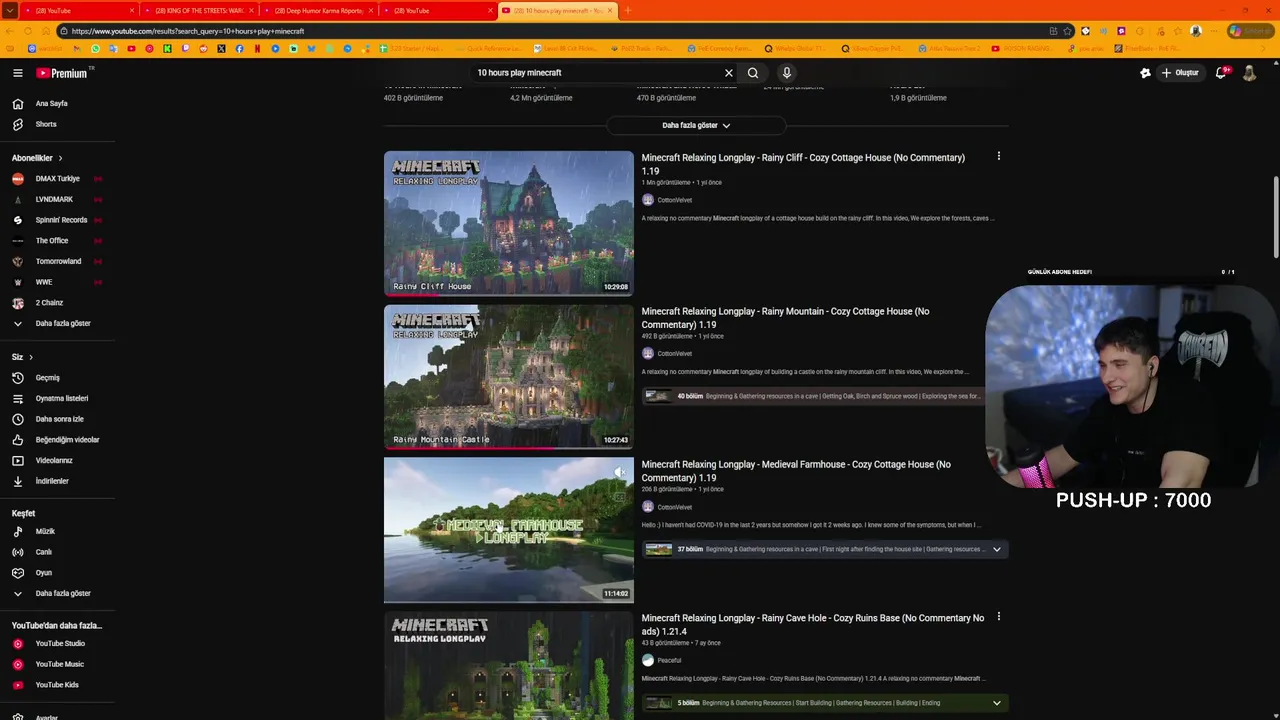The height and width of the screenshot is (720, 1280).
Task: Expand Daha fazla göster under Abonelikler
Action: (x=62, y=323)
